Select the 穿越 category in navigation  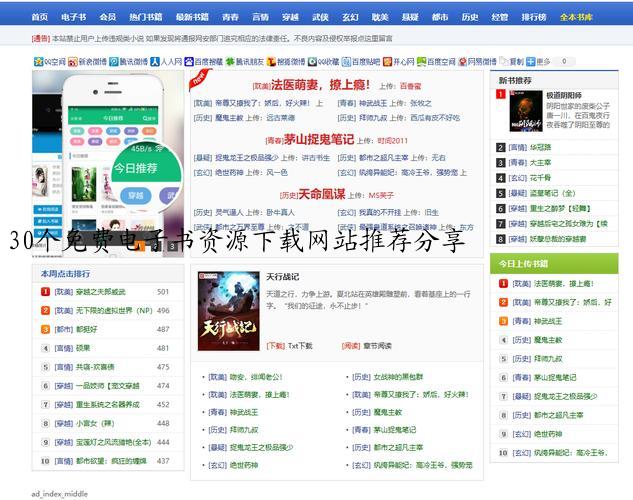tap(290, 17)
